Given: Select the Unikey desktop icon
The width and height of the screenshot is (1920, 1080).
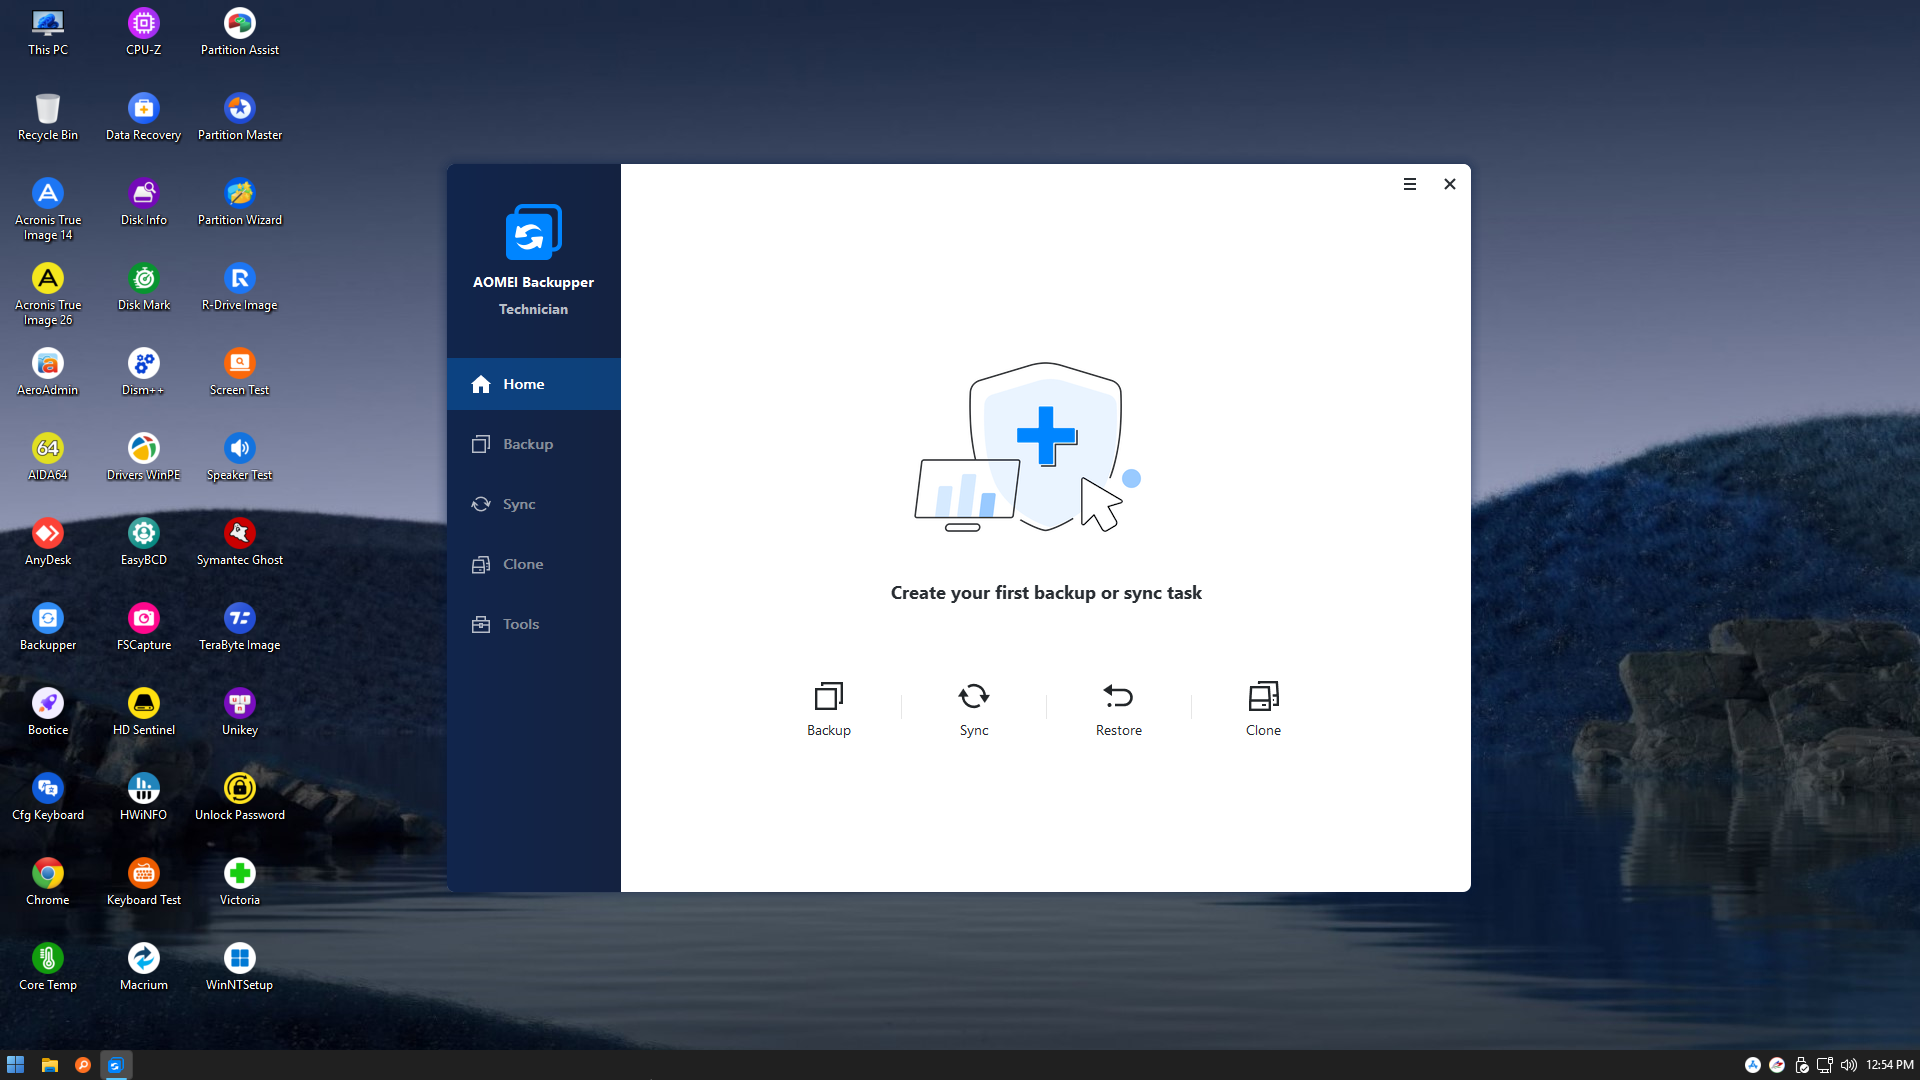Looking at the screenshot, I should (240, 712).
